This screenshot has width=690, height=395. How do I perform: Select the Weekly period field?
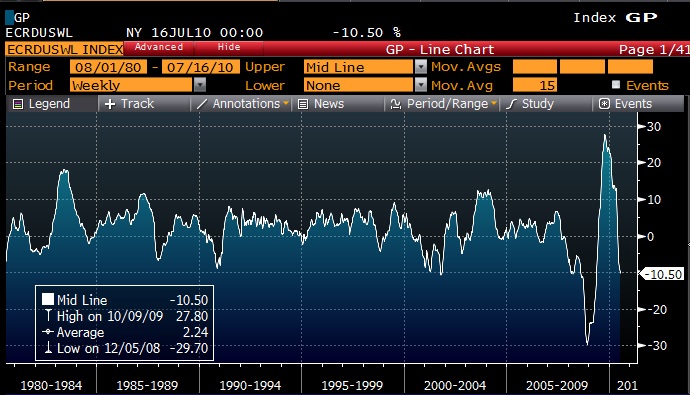pyautogui.click(x=132, y=85)
